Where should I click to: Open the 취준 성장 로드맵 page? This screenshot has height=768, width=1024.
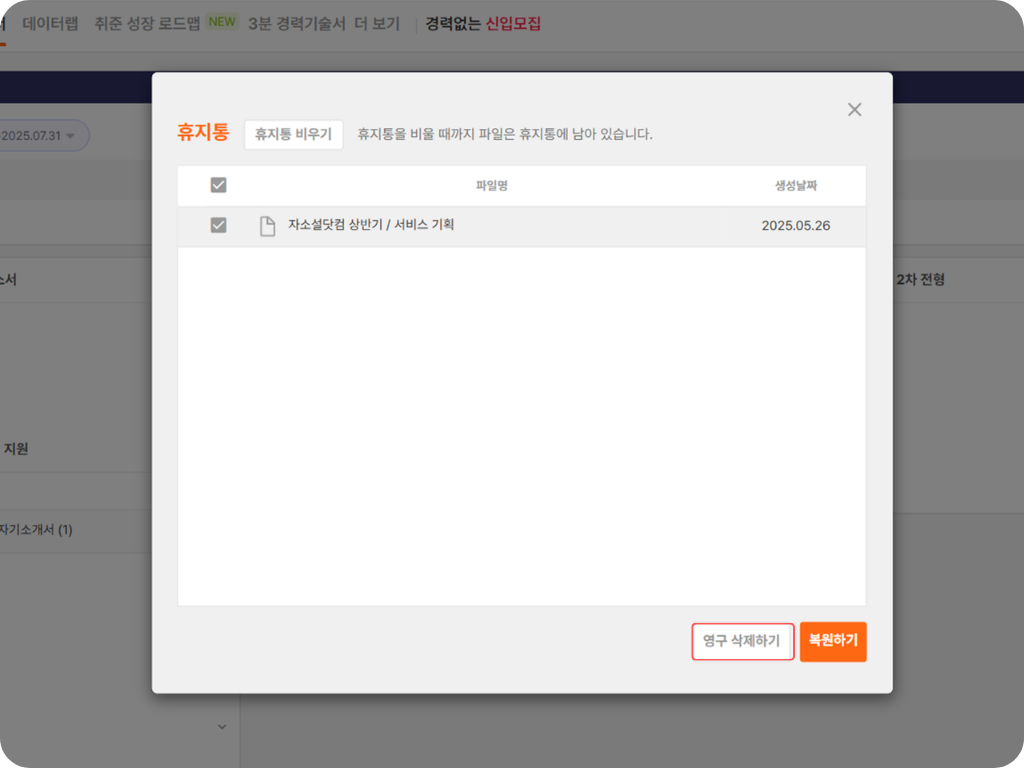point(146,22)
